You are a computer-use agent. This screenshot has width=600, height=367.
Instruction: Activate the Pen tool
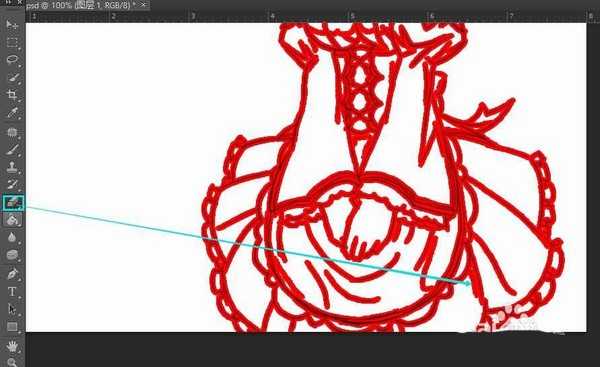12,274
